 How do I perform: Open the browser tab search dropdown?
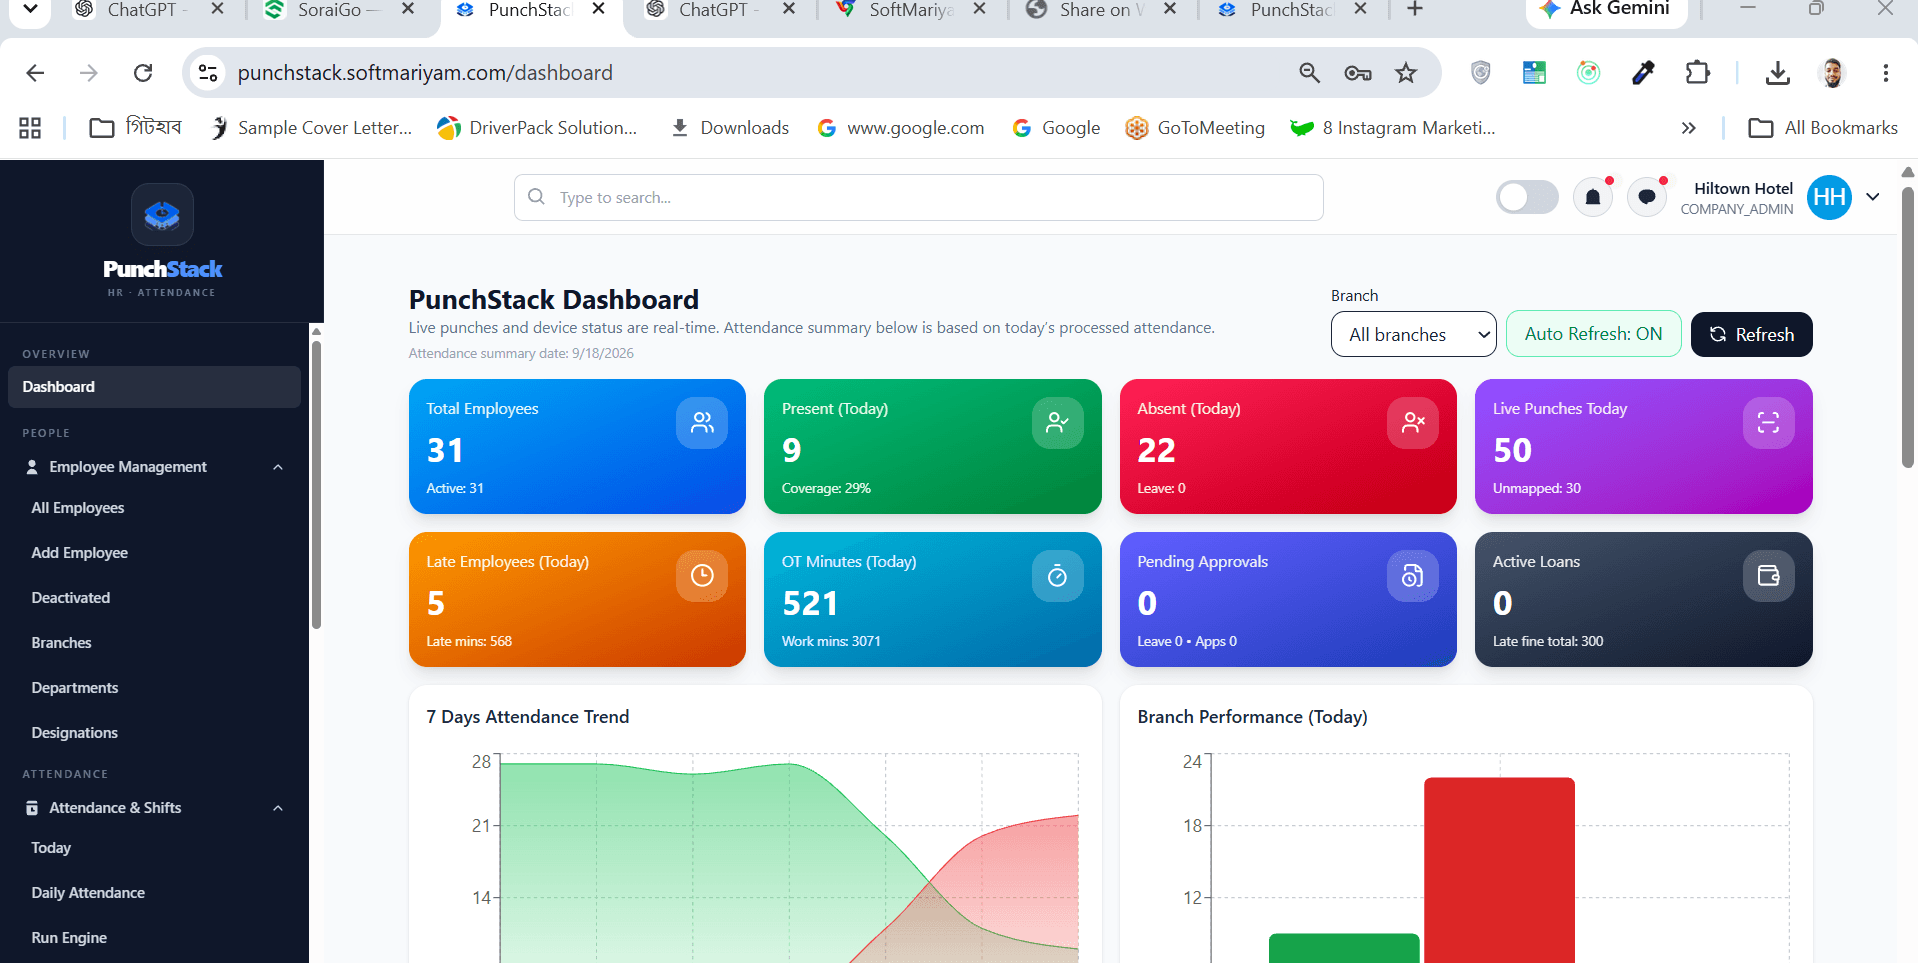click(30, 10)
